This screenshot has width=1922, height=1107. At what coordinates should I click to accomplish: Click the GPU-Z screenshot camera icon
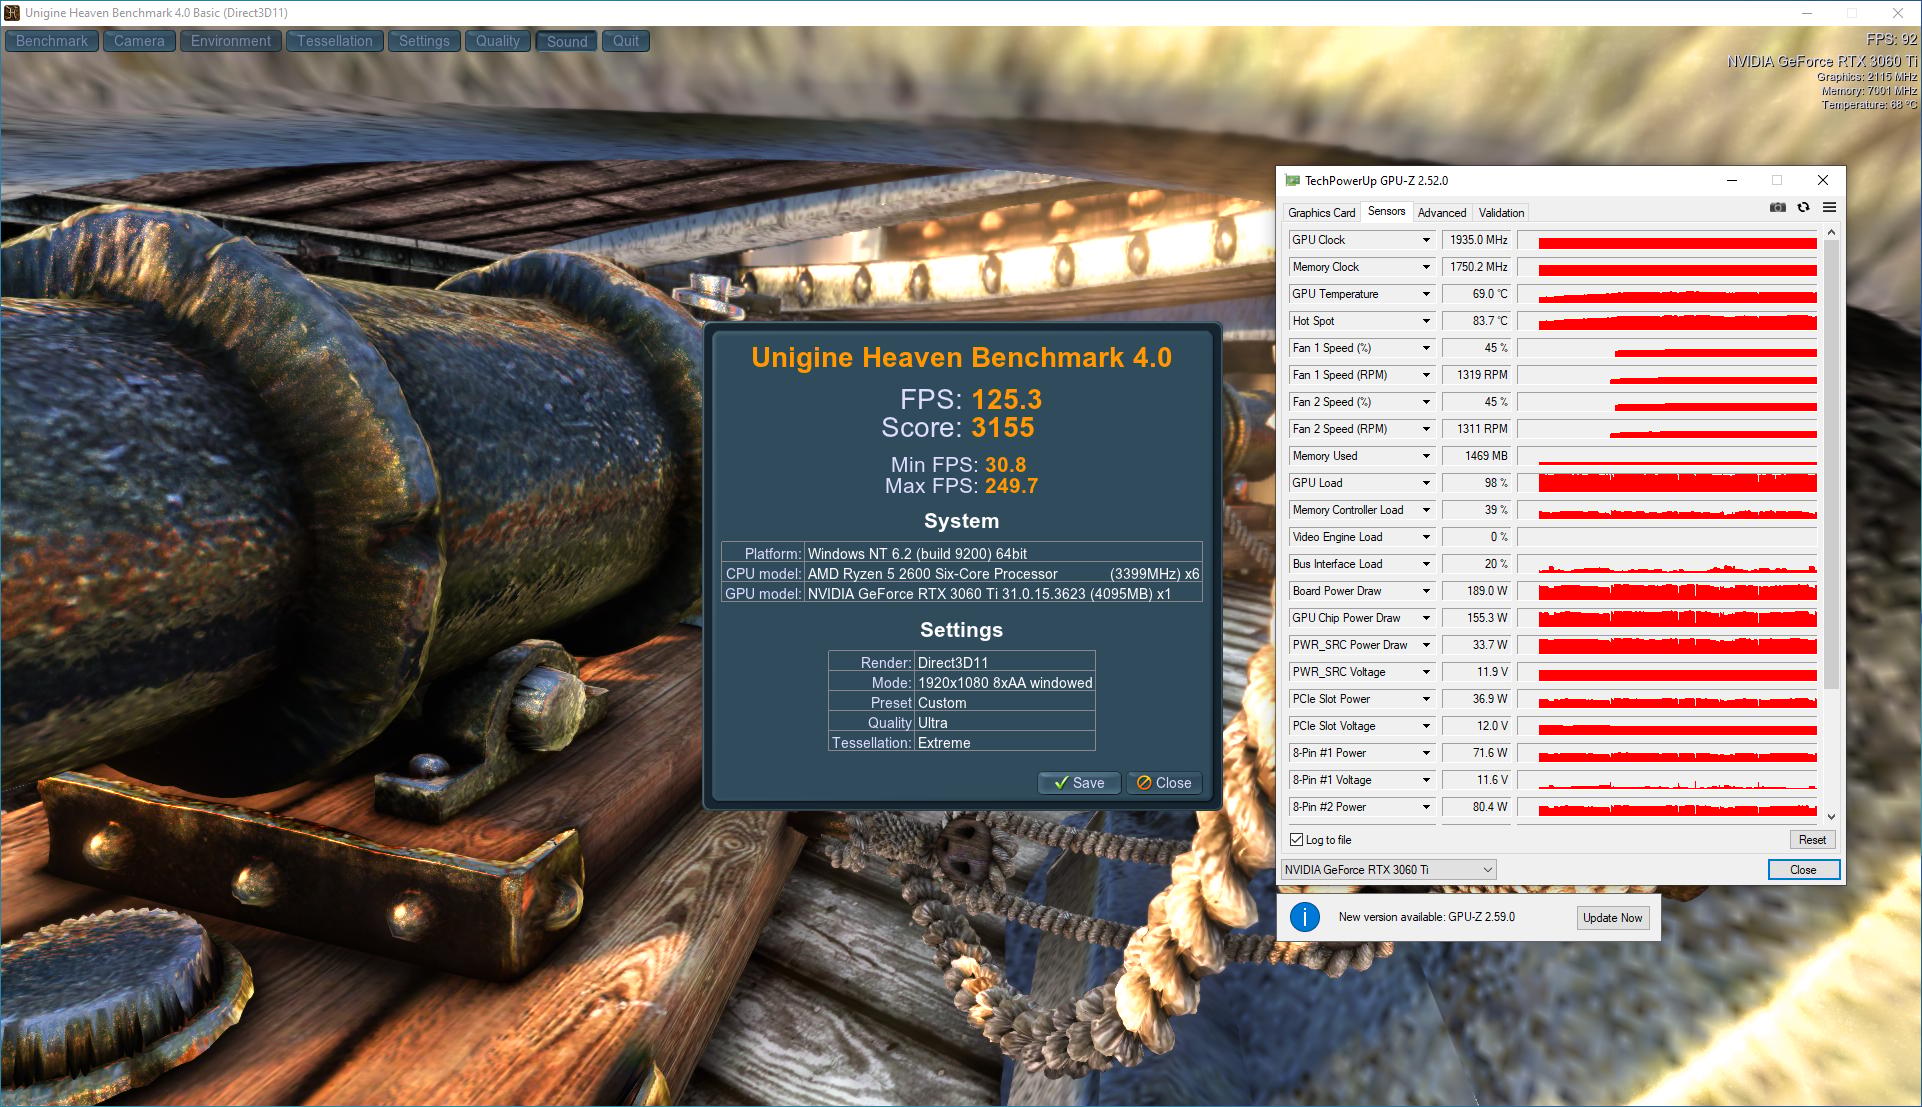click(1777, 207)
